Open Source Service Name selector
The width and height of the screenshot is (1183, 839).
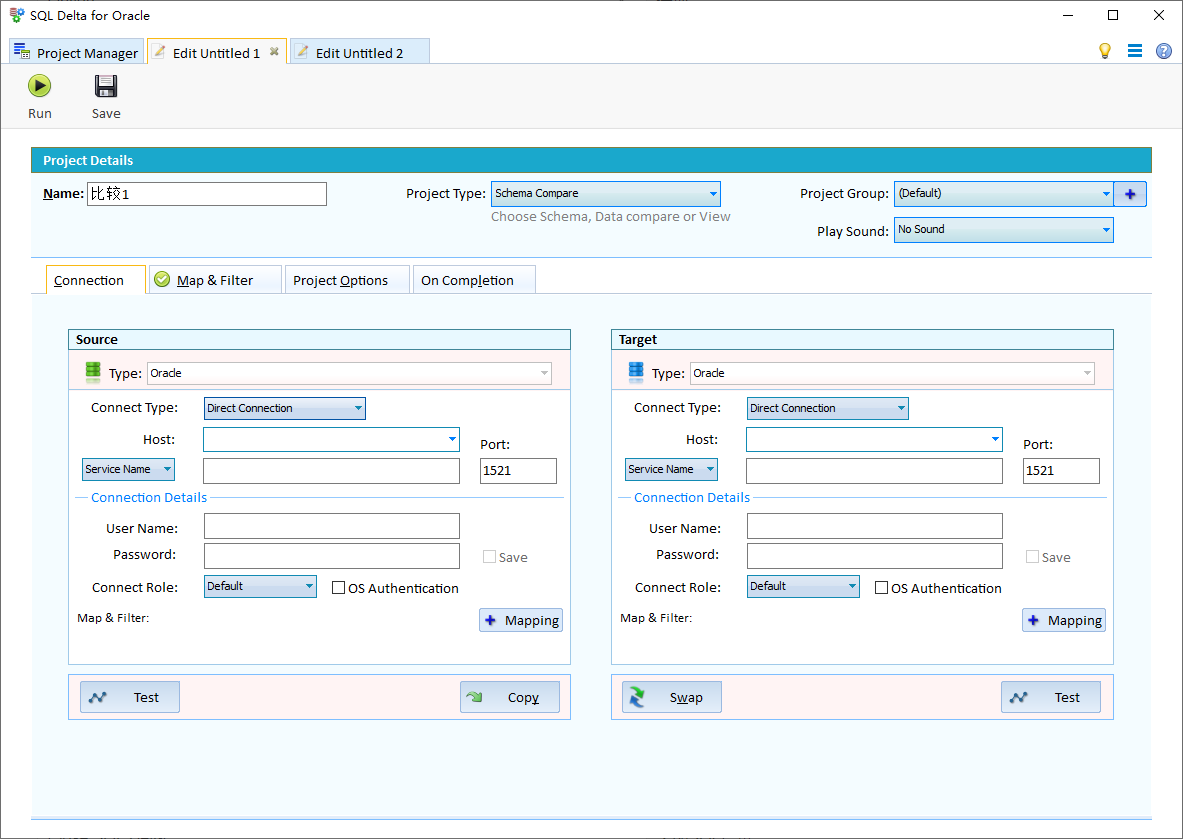click(128, 469)
